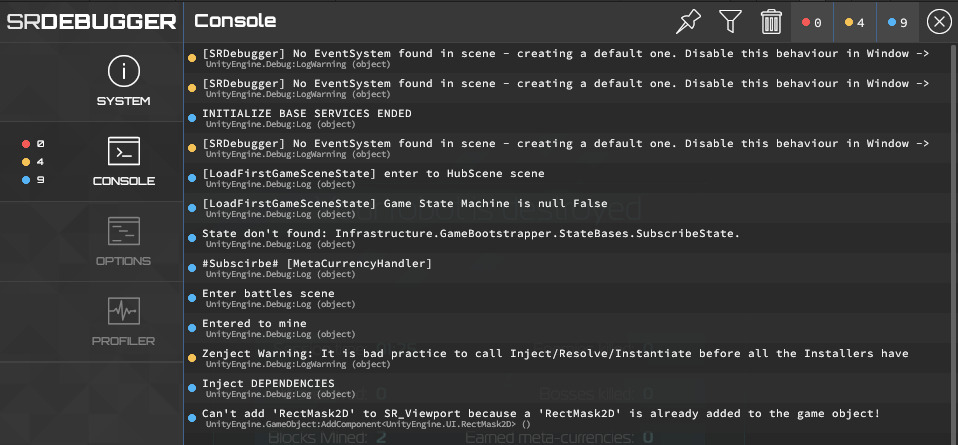
Task: Select the 'Enter battles scene' log entry
Action: tap(571, 298)
